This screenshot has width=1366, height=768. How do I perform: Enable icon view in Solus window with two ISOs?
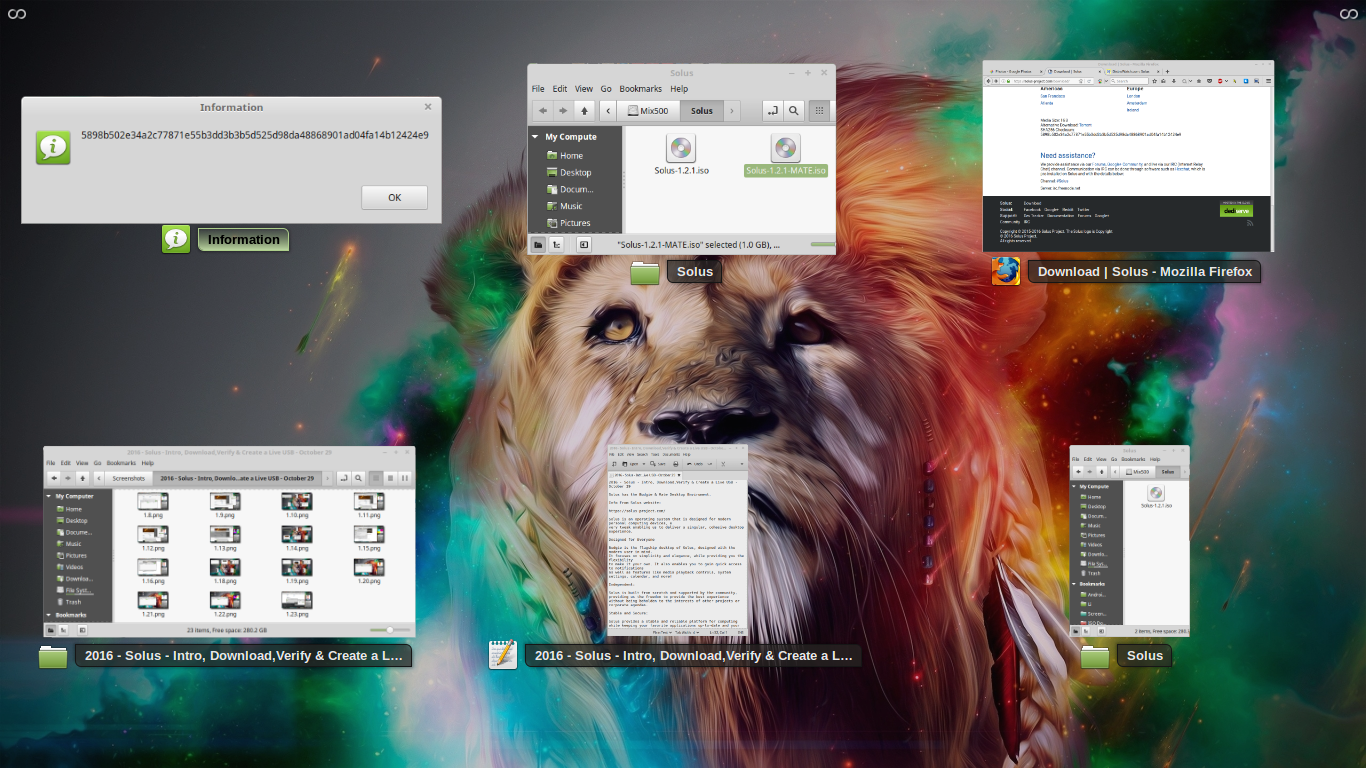tap(820, 110)
